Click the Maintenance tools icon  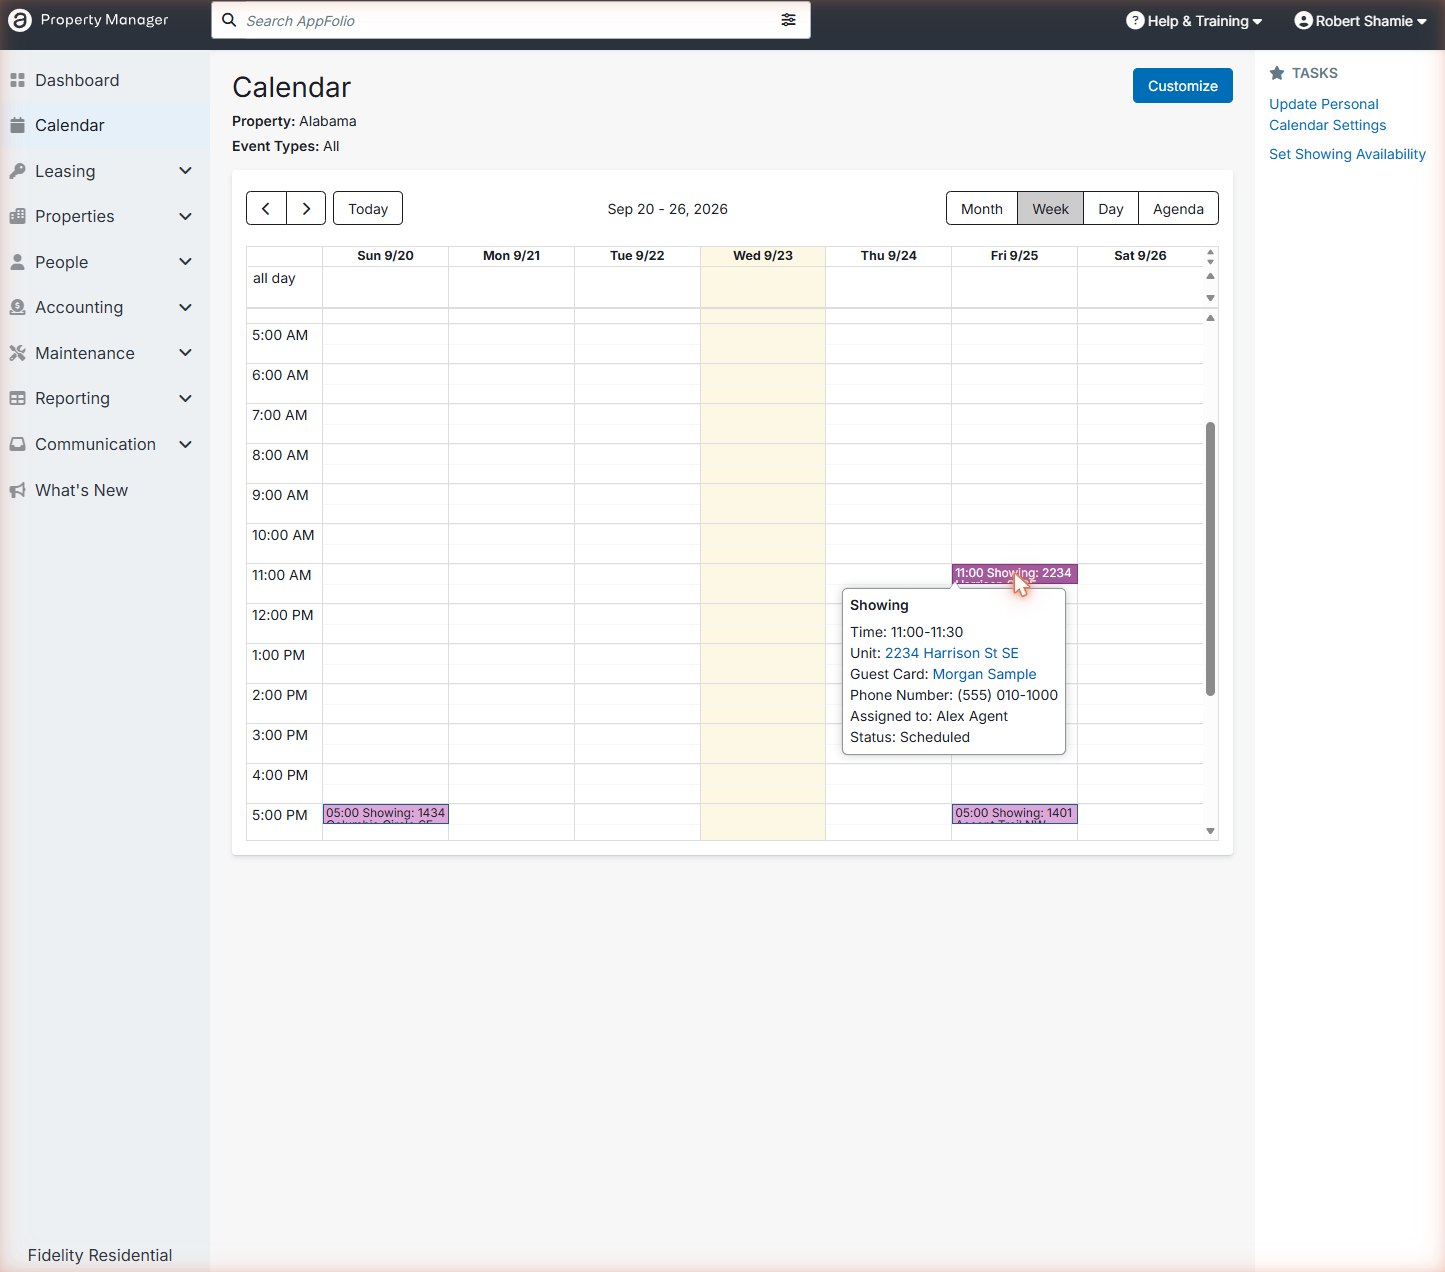tap(17, 353)
